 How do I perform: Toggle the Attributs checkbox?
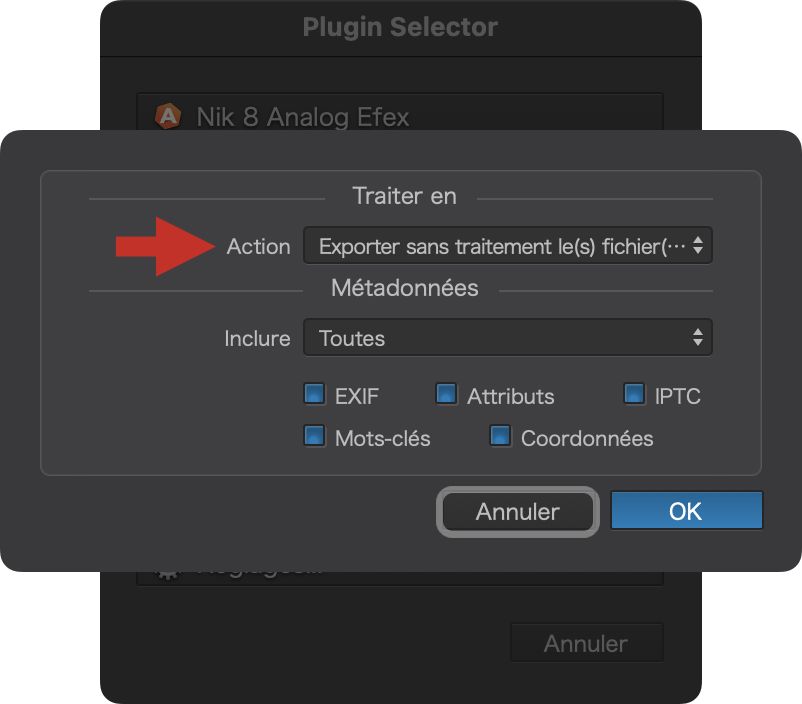(x=447, y=394)
